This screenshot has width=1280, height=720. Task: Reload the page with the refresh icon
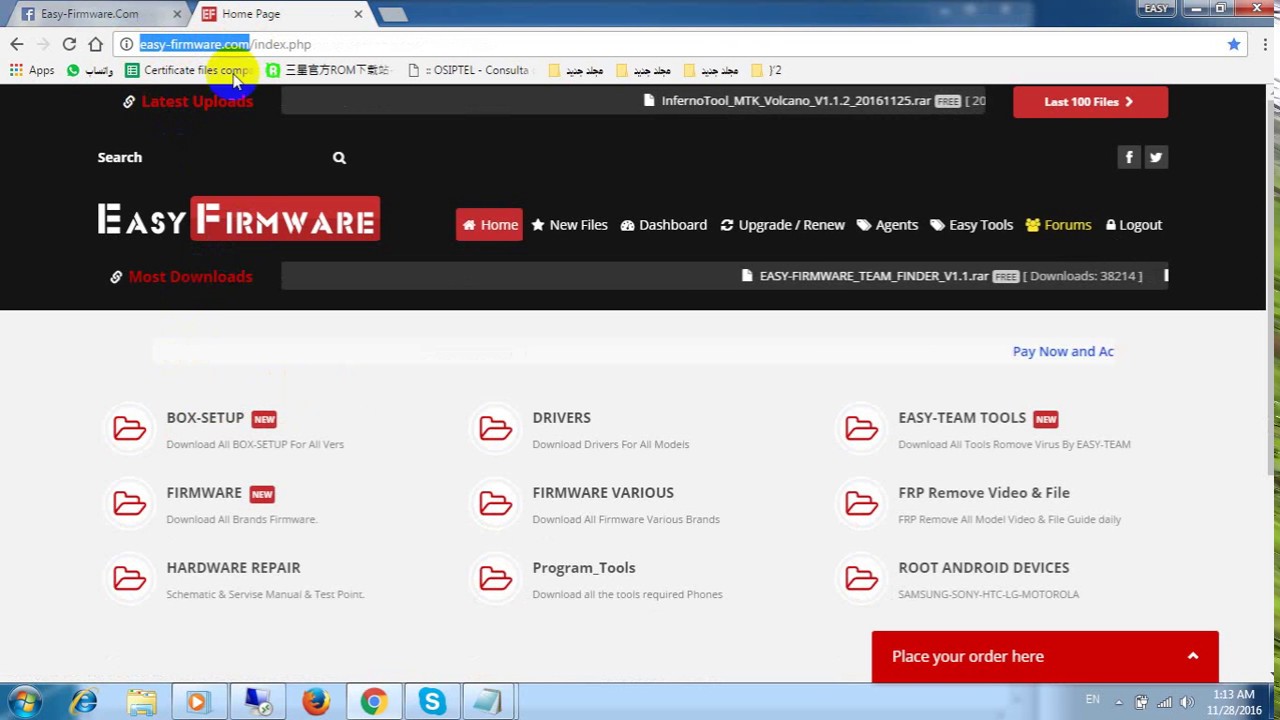click(x=69, y=44)
